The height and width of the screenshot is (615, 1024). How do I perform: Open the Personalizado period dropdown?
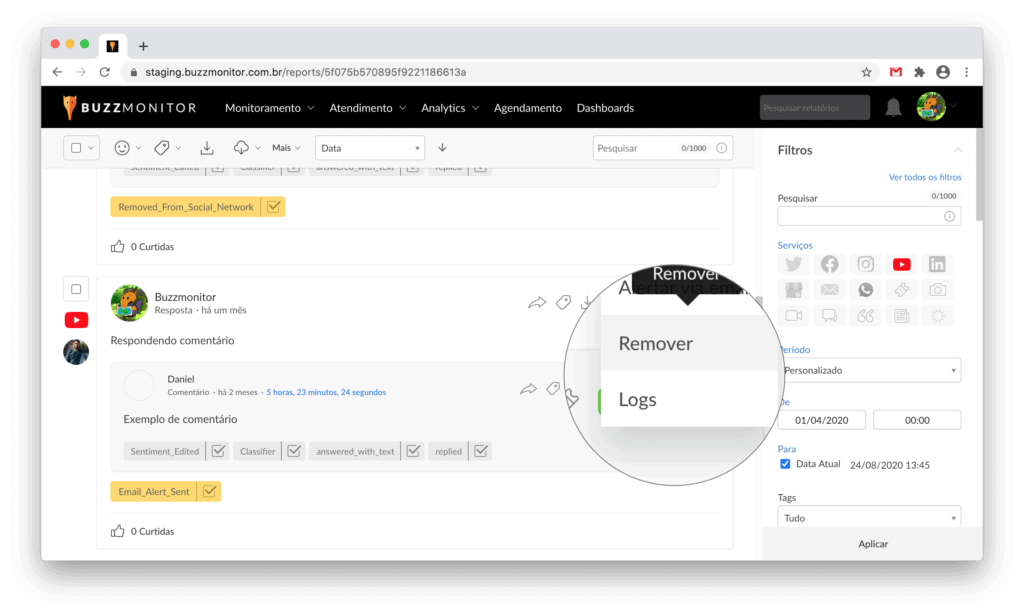click(869, 370)
